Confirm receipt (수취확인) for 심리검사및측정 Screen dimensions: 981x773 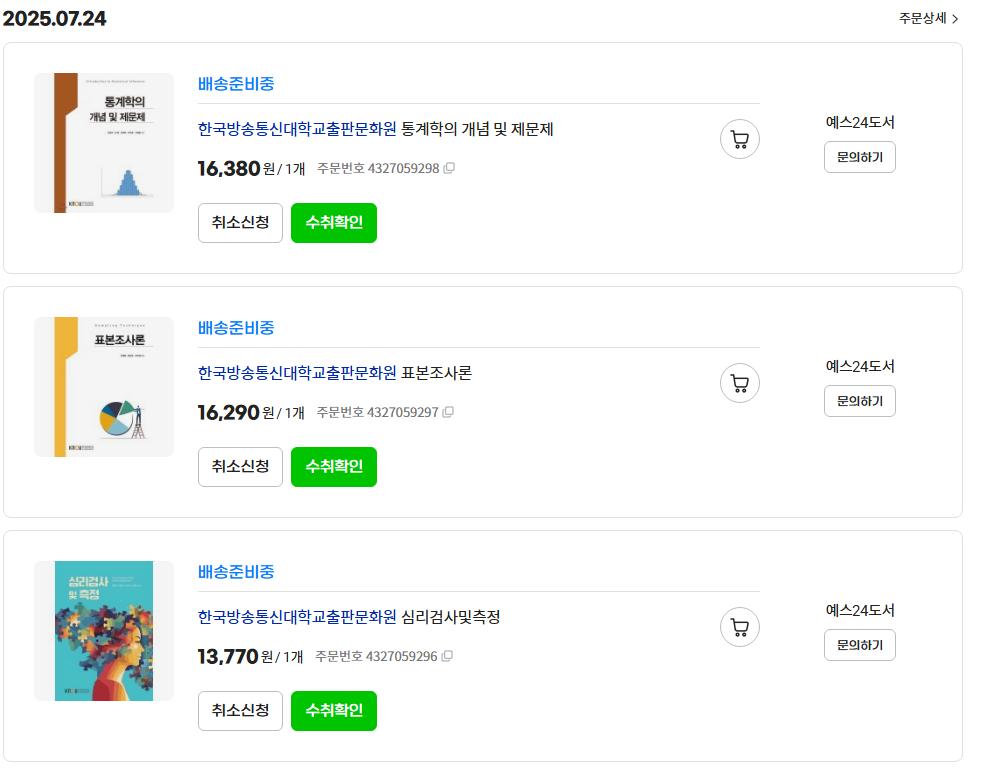(x=334, y=710)
